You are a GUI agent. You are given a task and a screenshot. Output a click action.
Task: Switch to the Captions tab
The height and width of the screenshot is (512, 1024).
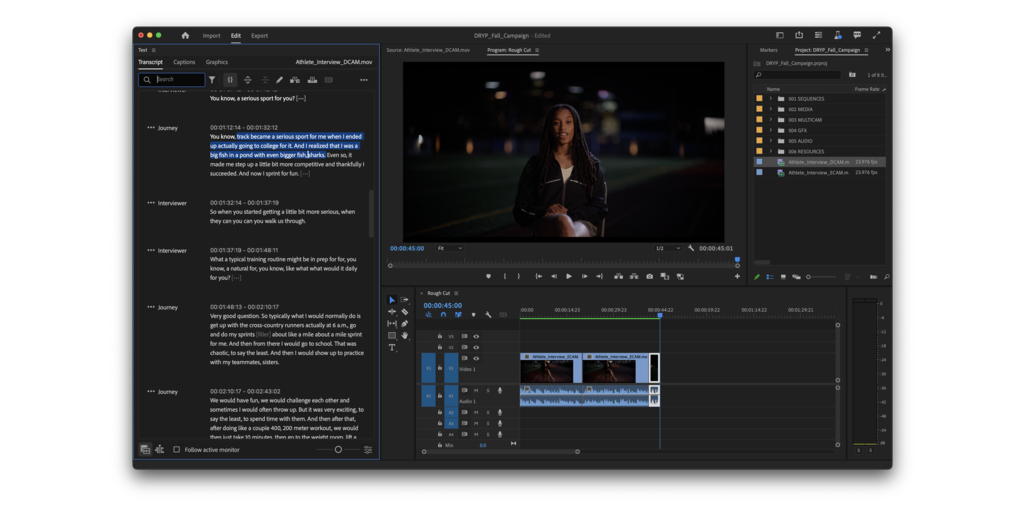point(184,62)
